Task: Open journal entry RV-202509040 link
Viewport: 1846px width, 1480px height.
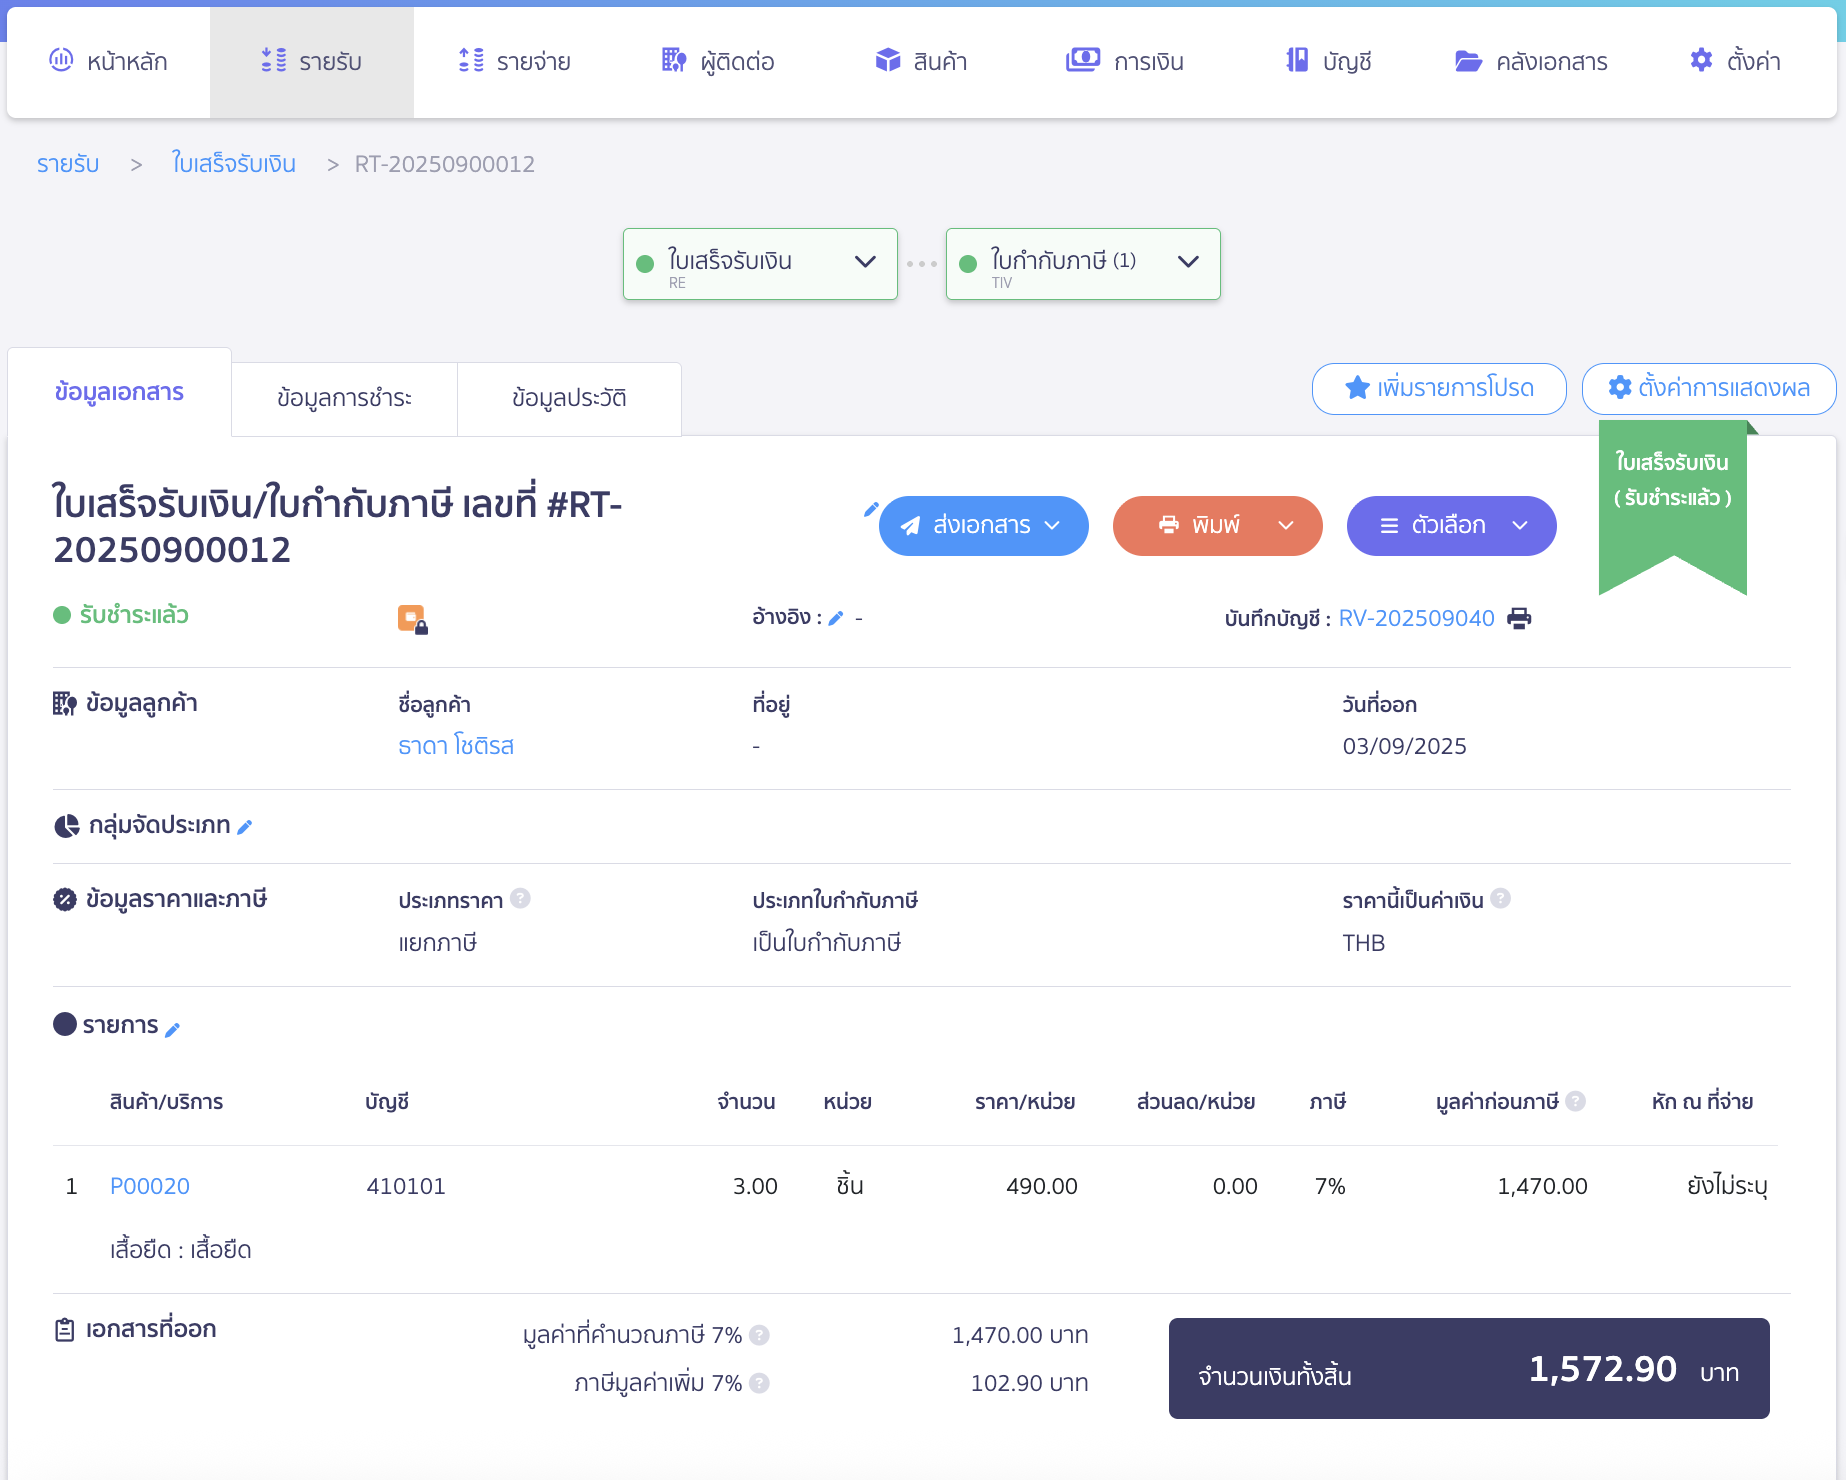Action: (x=1416, y=618)
